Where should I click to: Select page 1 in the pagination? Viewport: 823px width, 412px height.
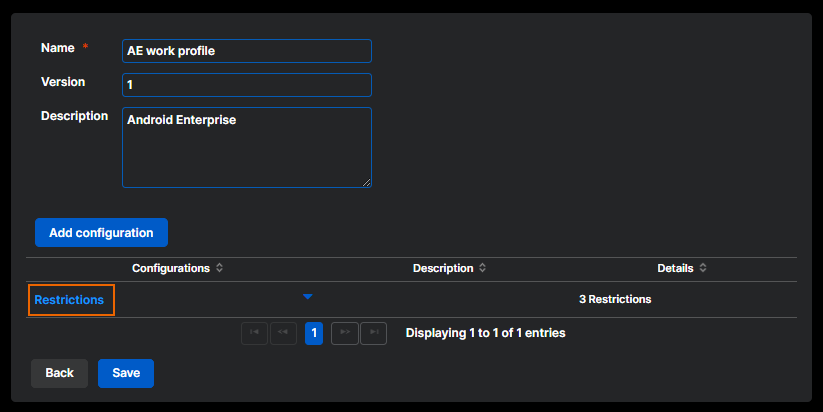coord(314,333)
